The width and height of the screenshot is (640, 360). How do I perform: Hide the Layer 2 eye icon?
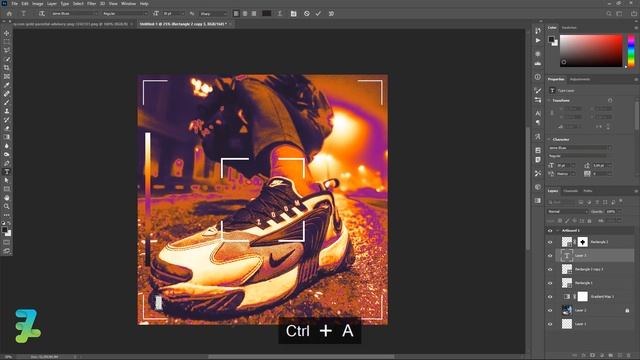[550, 310]
